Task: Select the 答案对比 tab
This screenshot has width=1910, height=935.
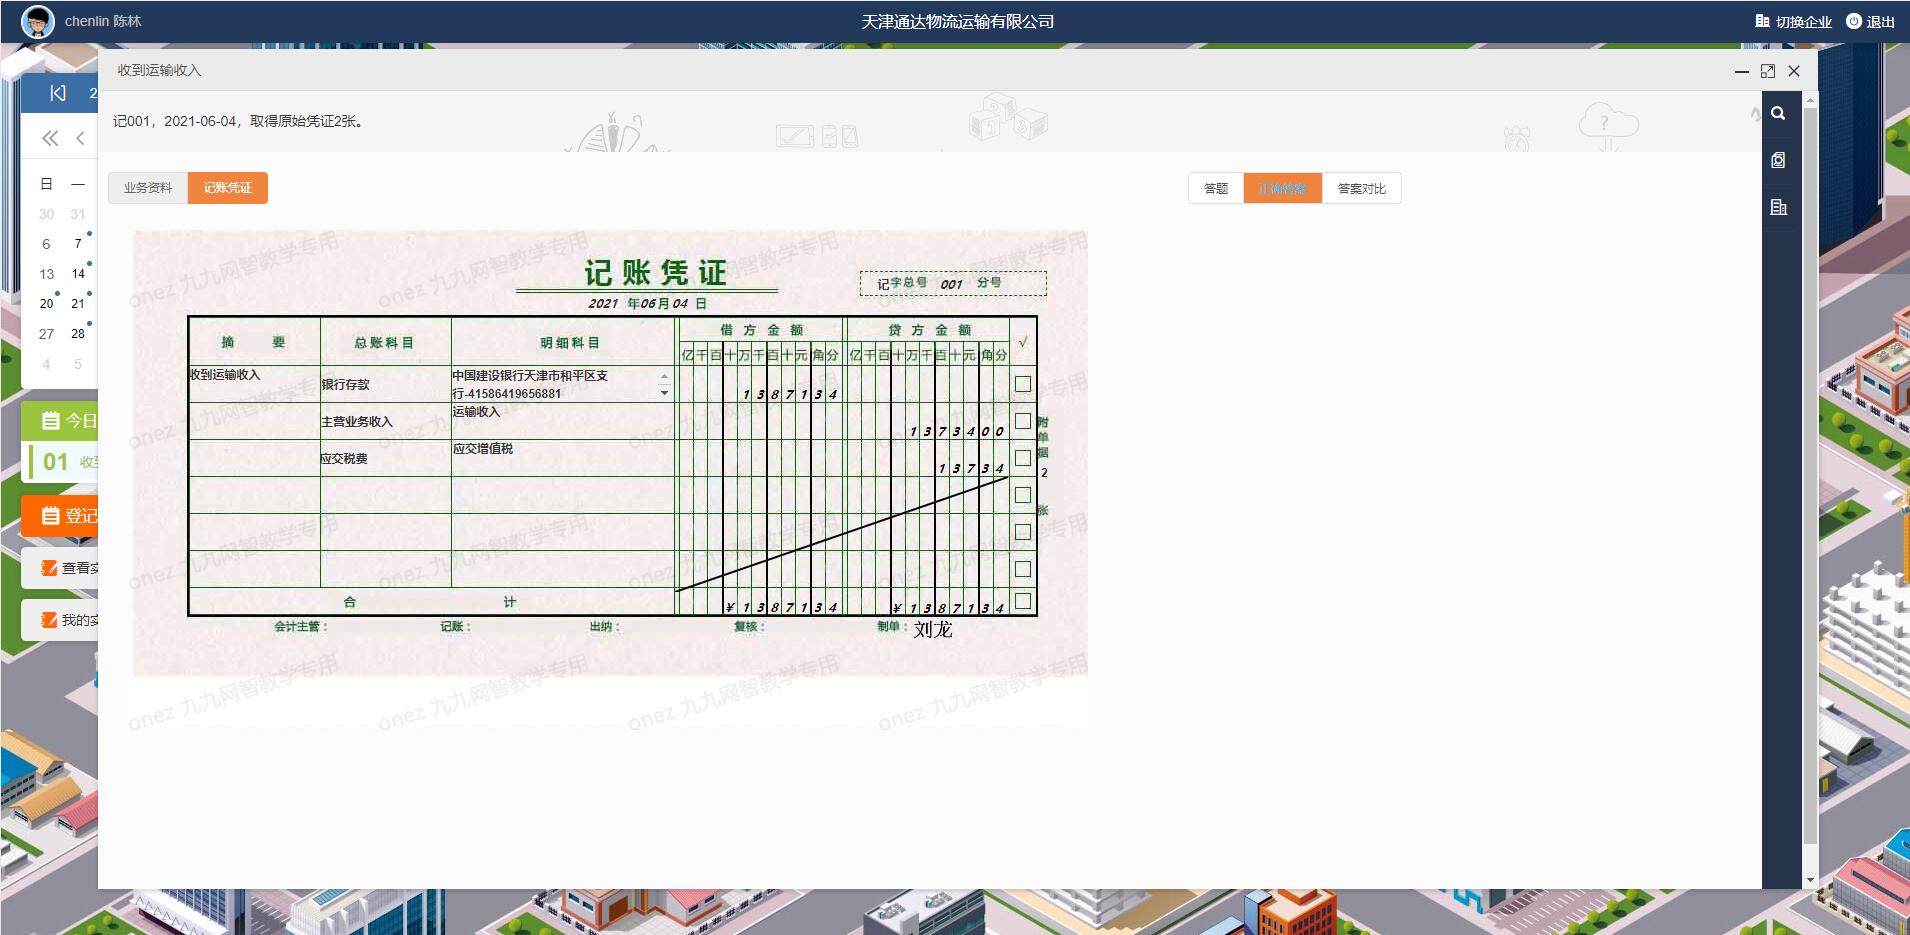Action: [x=1362, y=188]
